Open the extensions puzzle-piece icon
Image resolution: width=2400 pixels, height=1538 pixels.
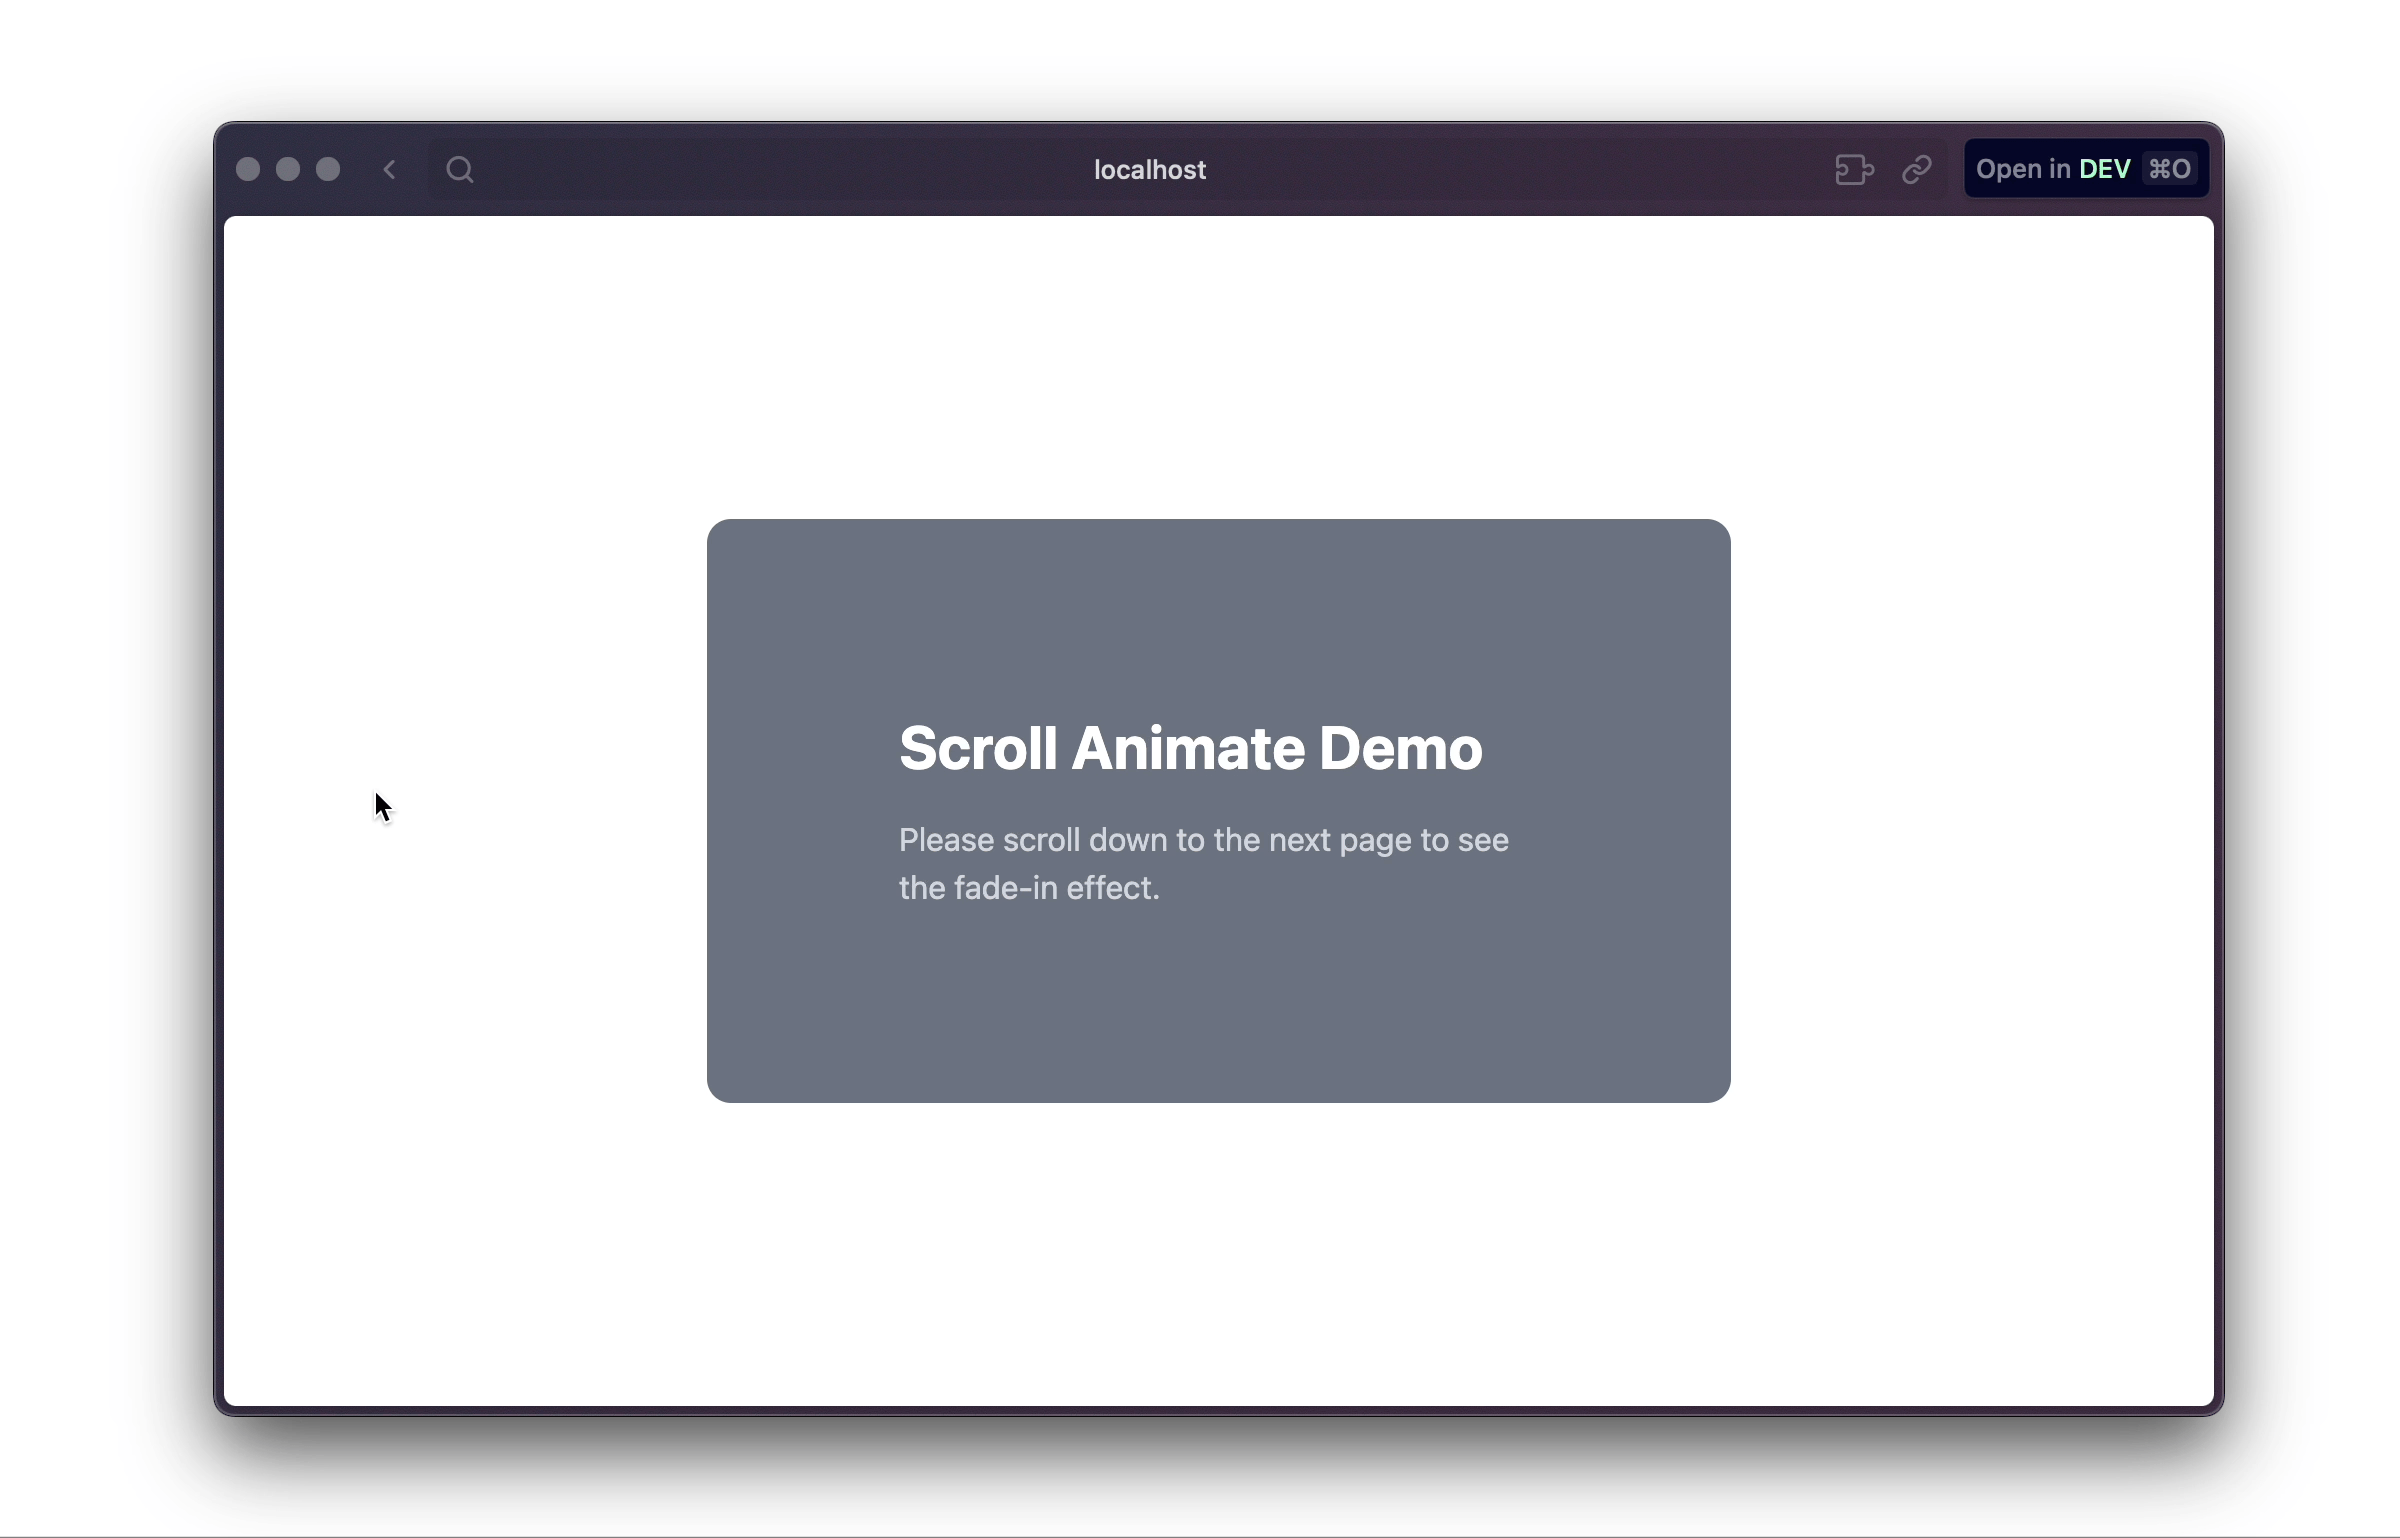point(1854,170)
